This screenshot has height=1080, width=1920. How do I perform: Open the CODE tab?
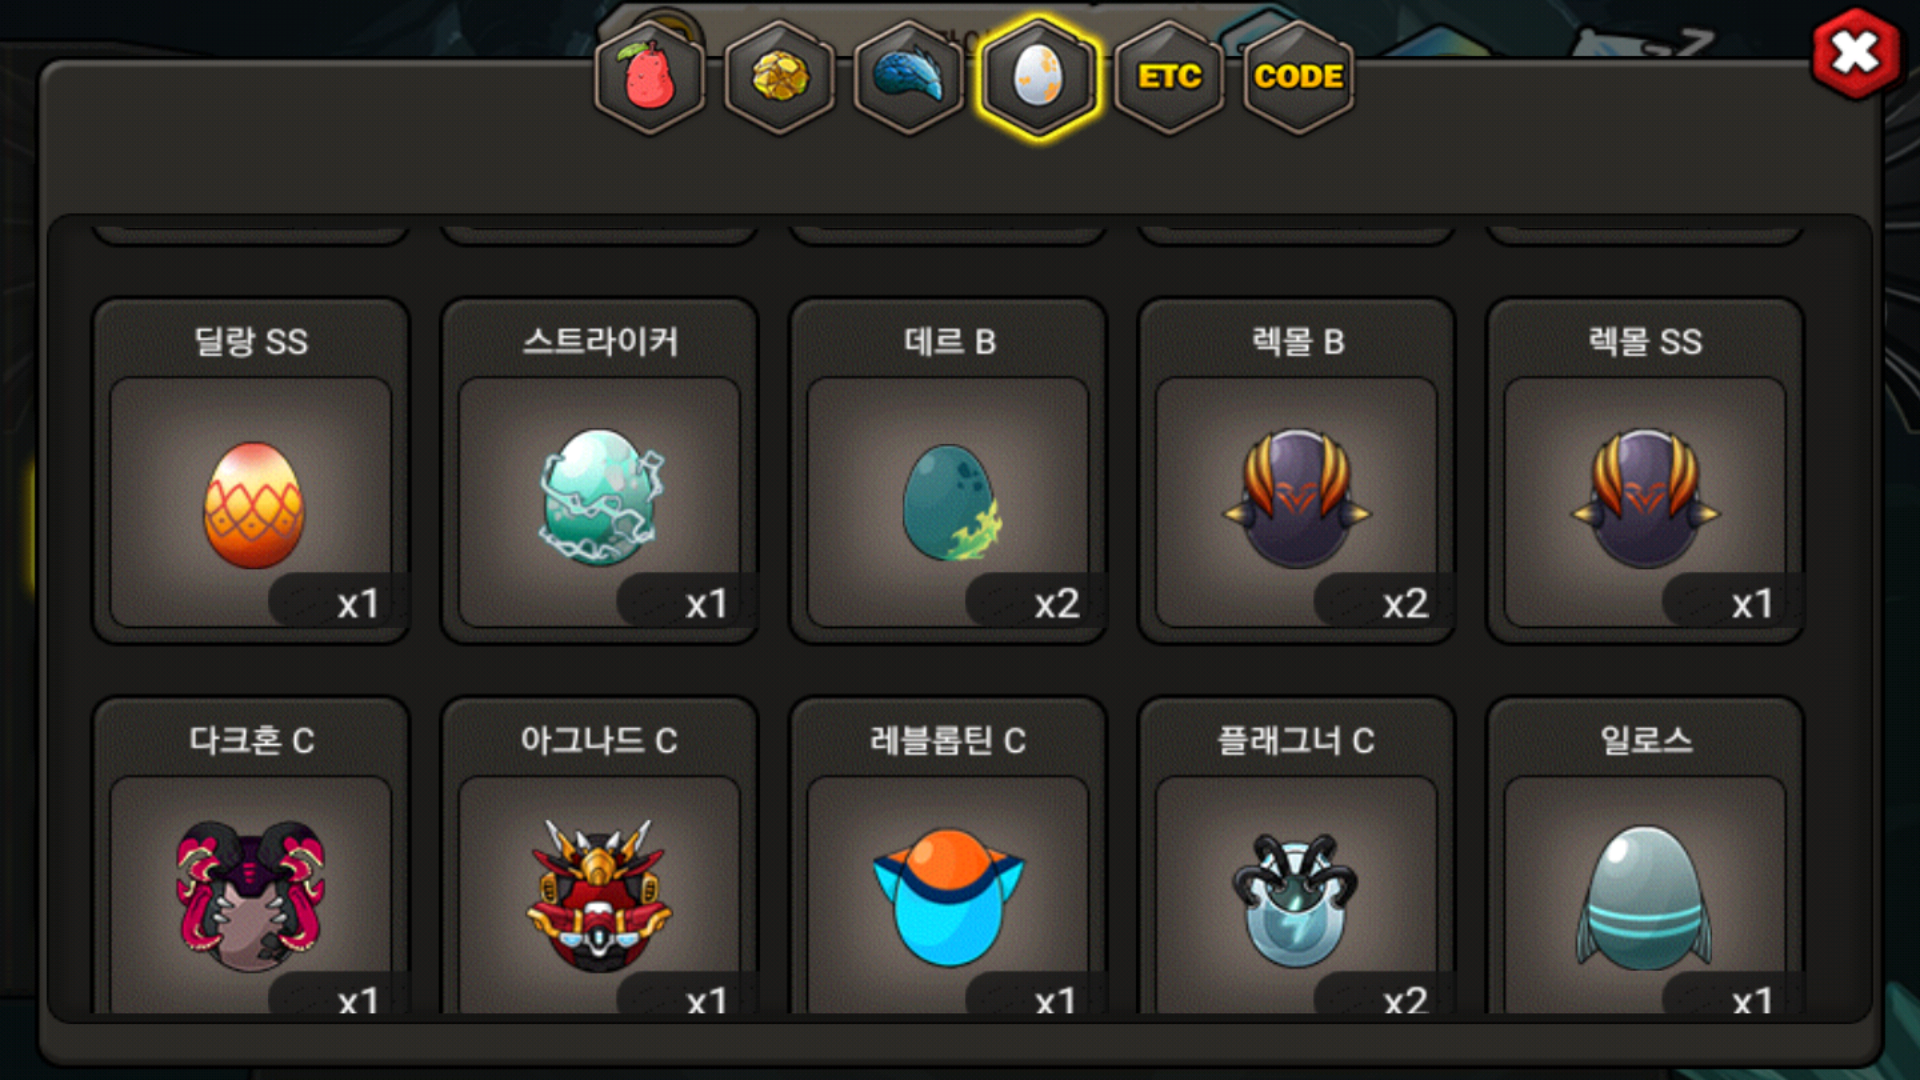coord(1298,77)
